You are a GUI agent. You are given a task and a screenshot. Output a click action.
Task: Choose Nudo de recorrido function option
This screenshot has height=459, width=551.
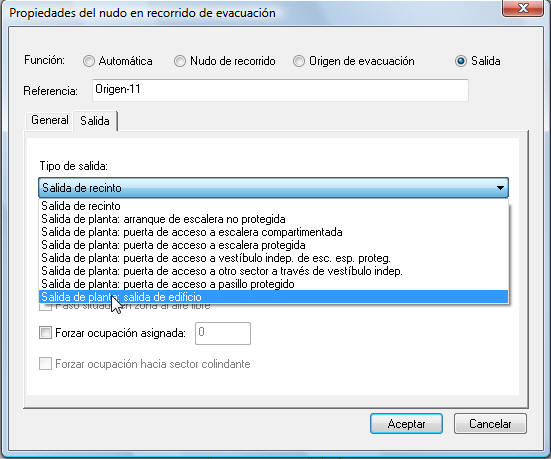(180, 61)
